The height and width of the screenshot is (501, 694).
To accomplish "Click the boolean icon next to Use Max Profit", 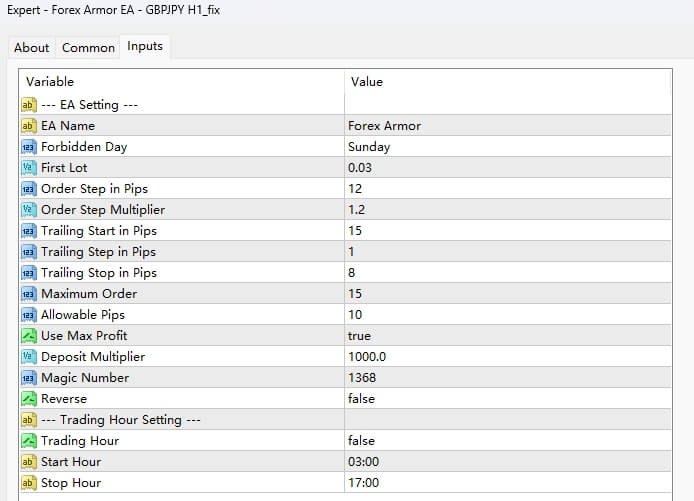I will click(28, 336).
